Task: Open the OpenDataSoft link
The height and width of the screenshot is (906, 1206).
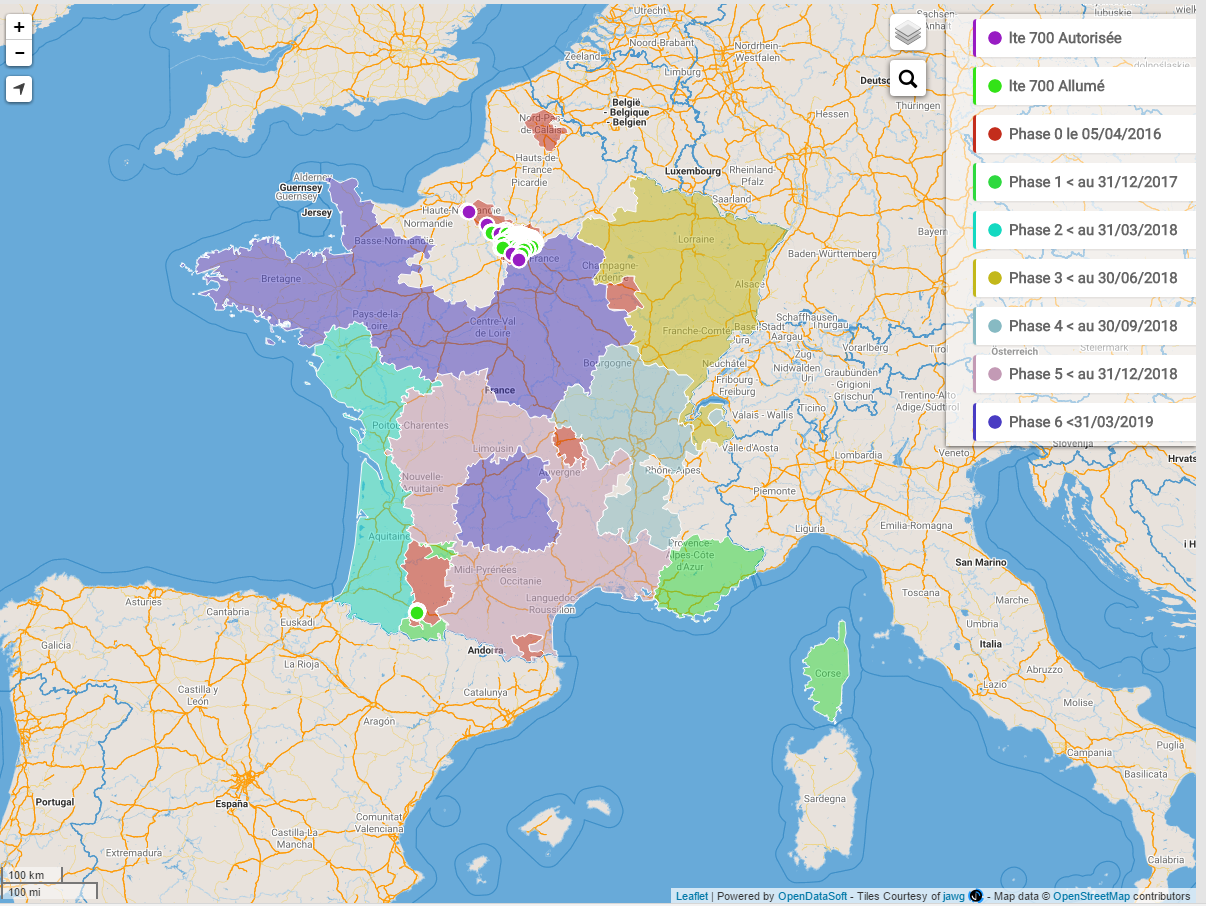Action: tap(812, 896)
